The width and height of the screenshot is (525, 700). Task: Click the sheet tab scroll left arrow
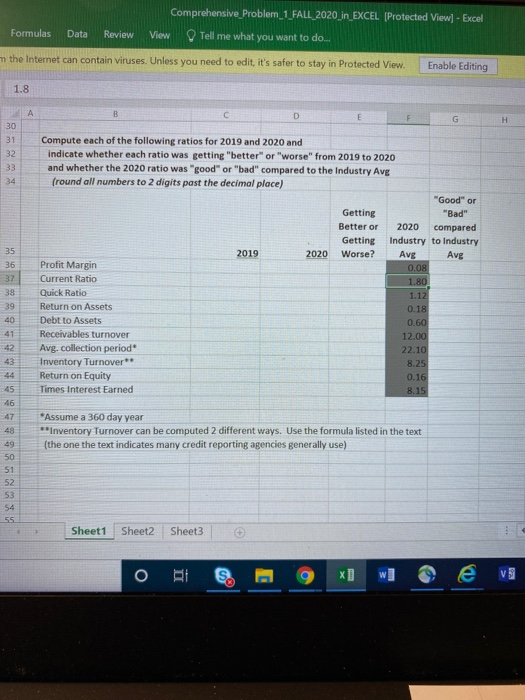pos(18,531)
